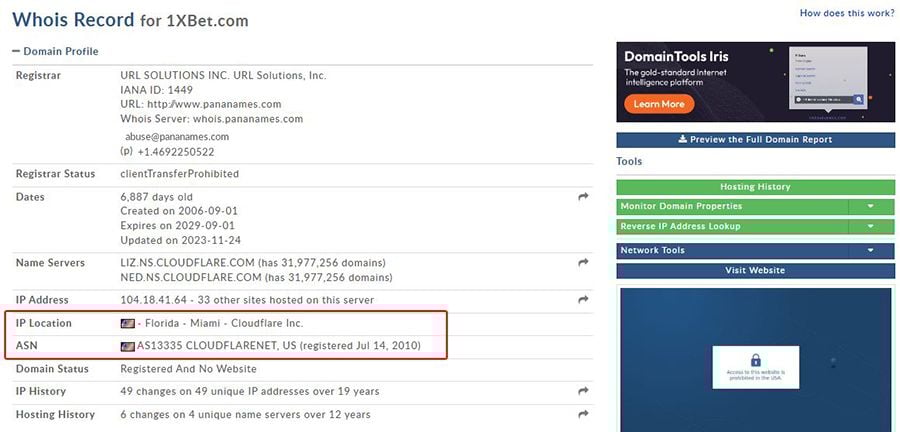Image resolution: width=900 pixels, height=432 pixels.
Task: Click Preview the Full Domain Report
Action: 755,140
